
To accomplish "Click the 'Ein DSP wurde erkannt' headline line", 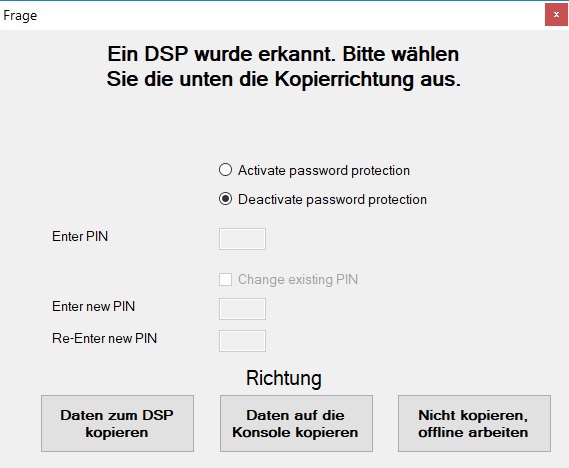I will (x=283, y=54).
